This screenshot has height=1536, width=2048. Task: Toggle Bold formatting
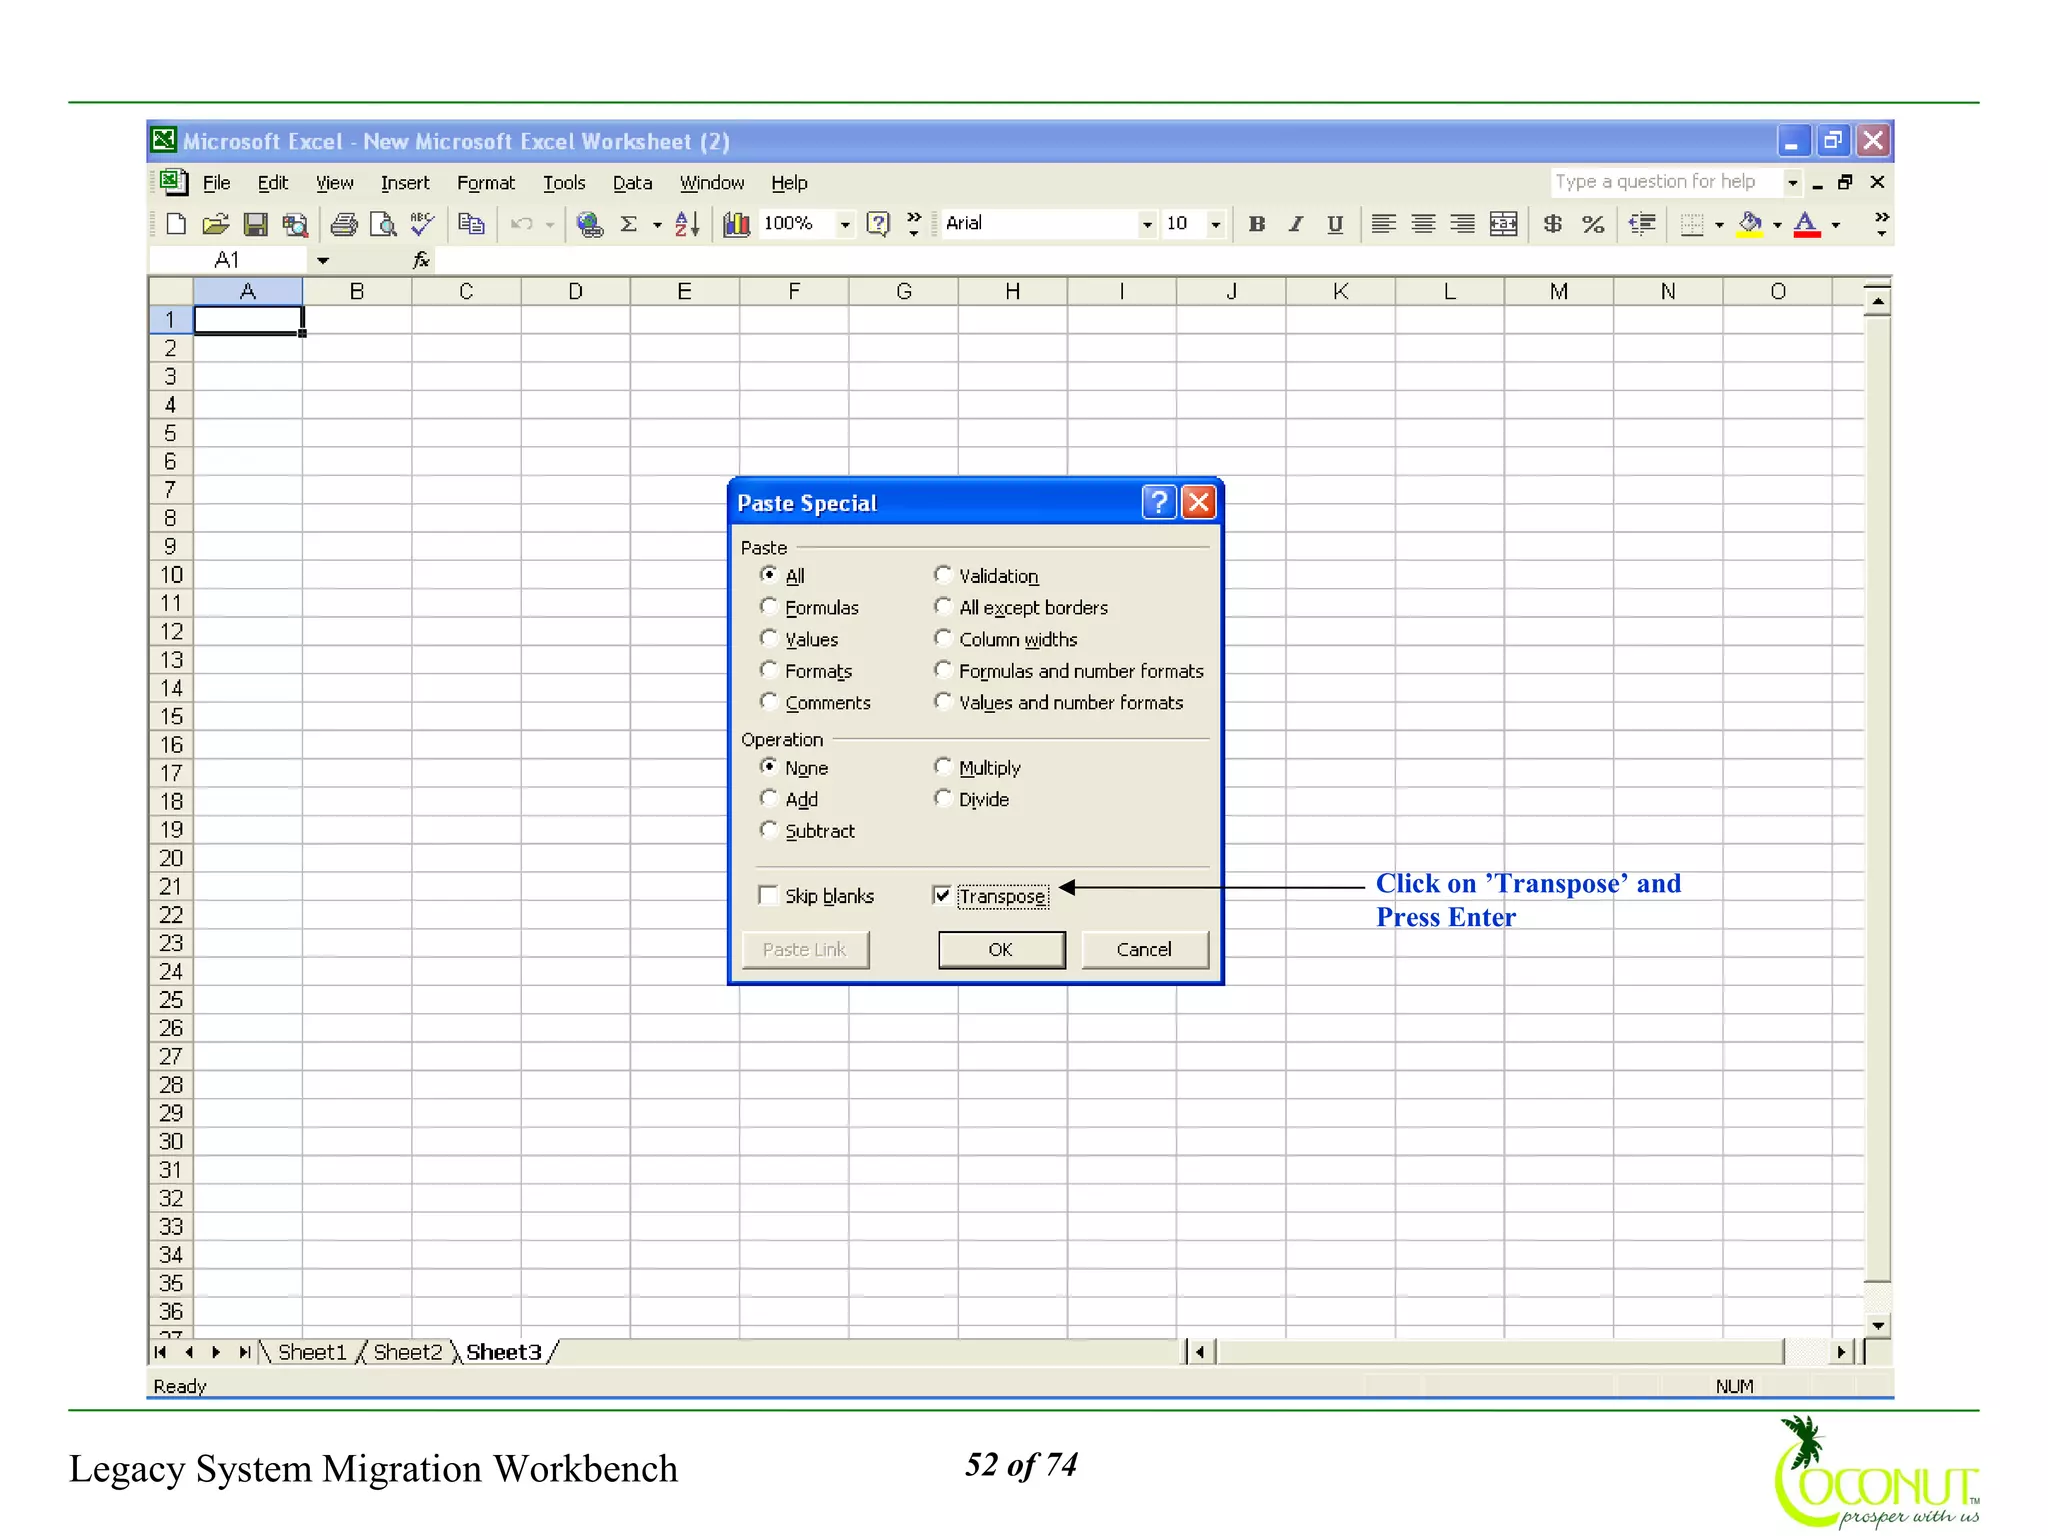1257,224
